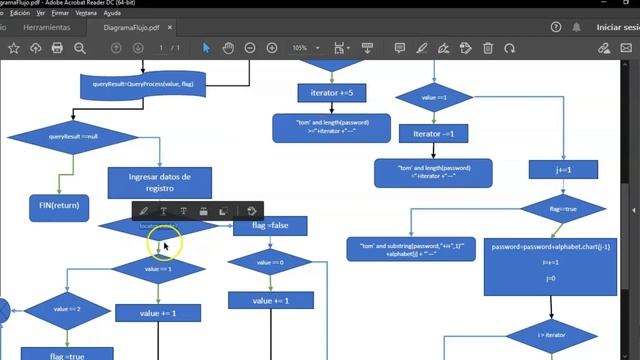
Task: Click the 'value == 0' diamond
Action: pos(270,262)
